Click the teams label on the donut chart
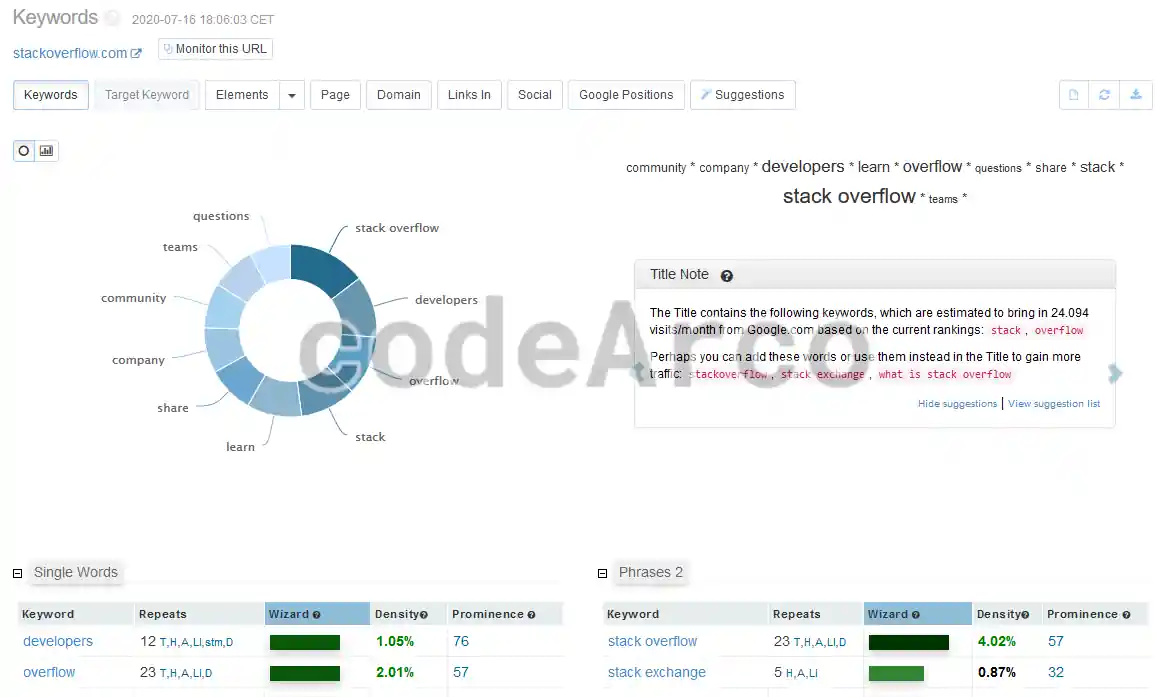This screenshot has width=1165, height=697. tap(181, 247)
